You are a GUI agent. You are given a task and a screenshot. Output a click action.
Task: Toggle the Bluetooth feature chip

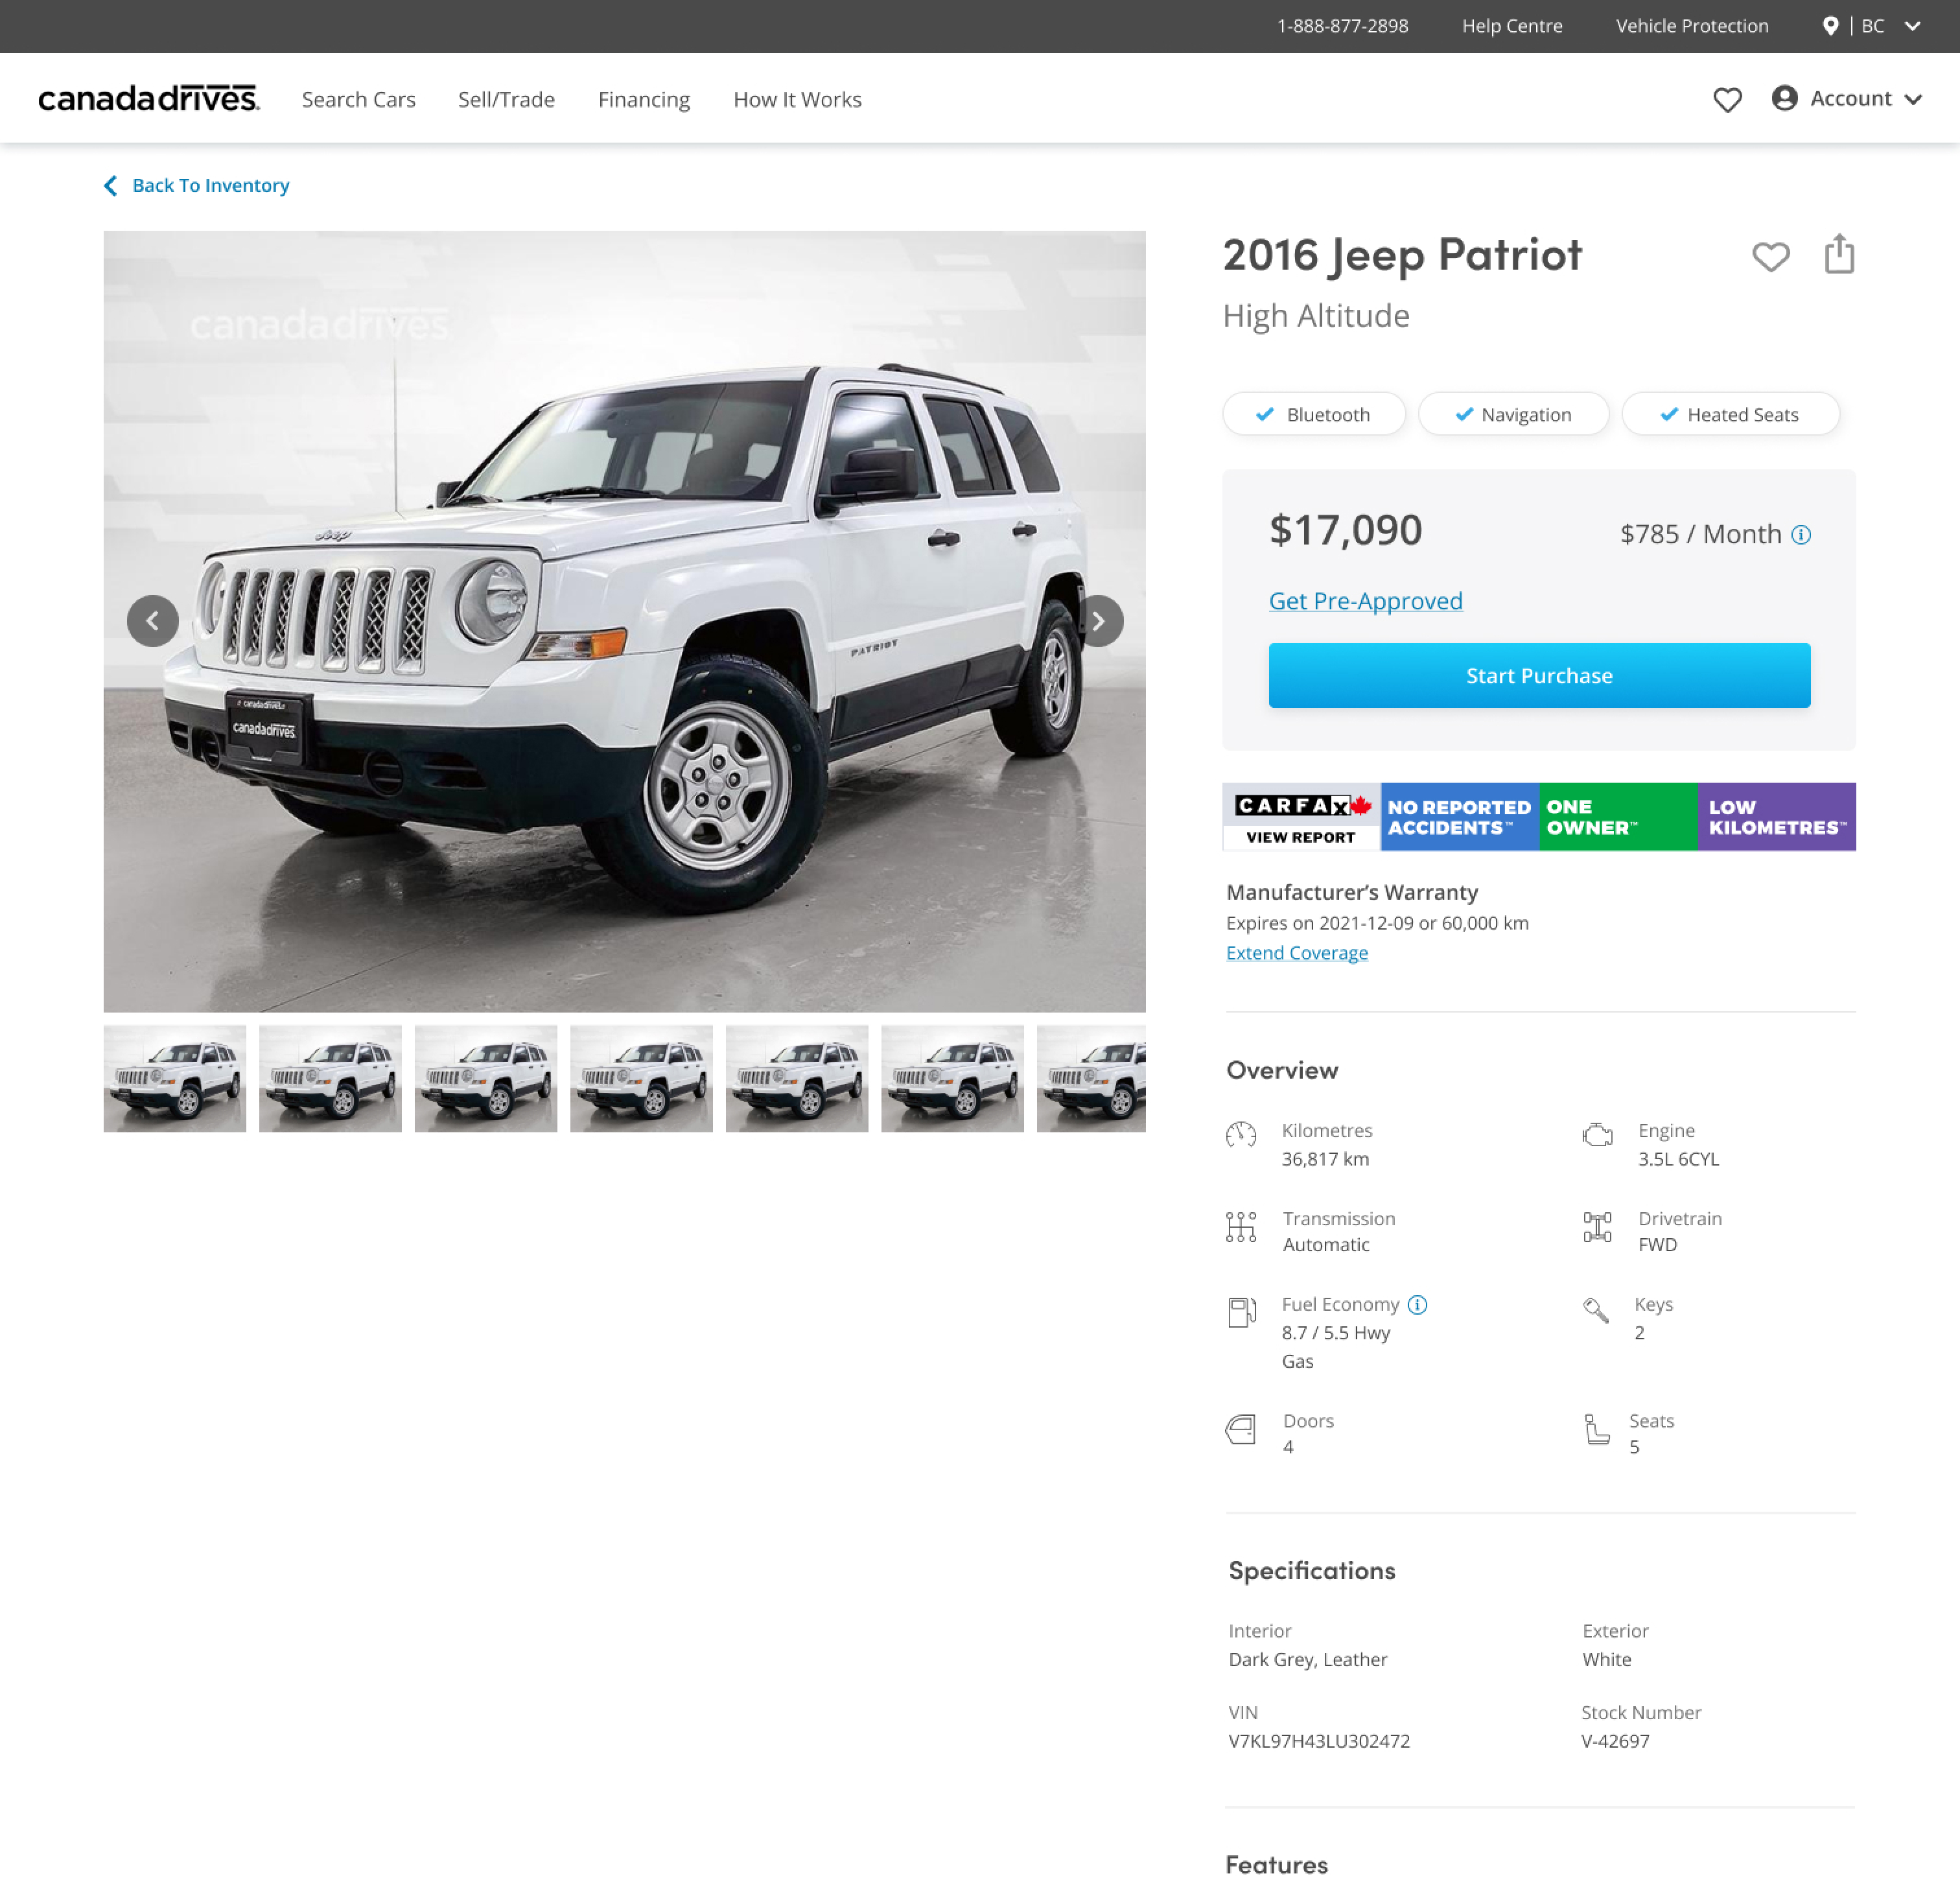coord(1314,414)
